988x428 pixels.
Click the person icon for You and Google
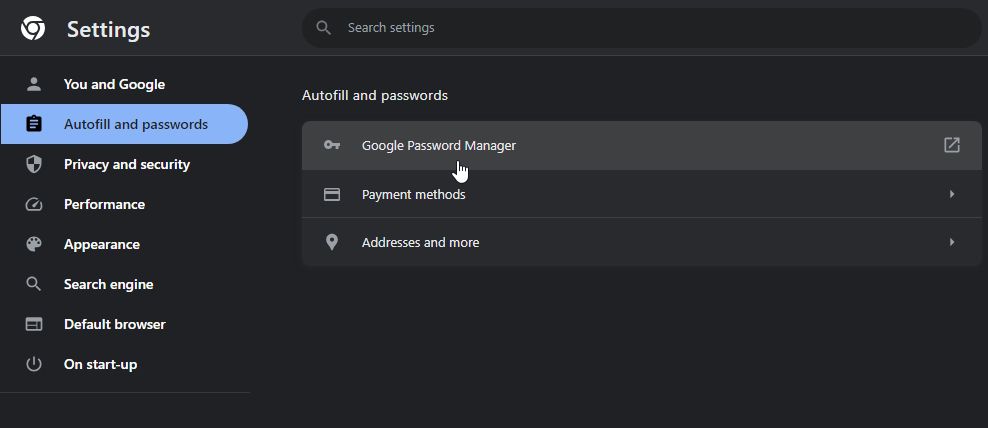point(34,84)
